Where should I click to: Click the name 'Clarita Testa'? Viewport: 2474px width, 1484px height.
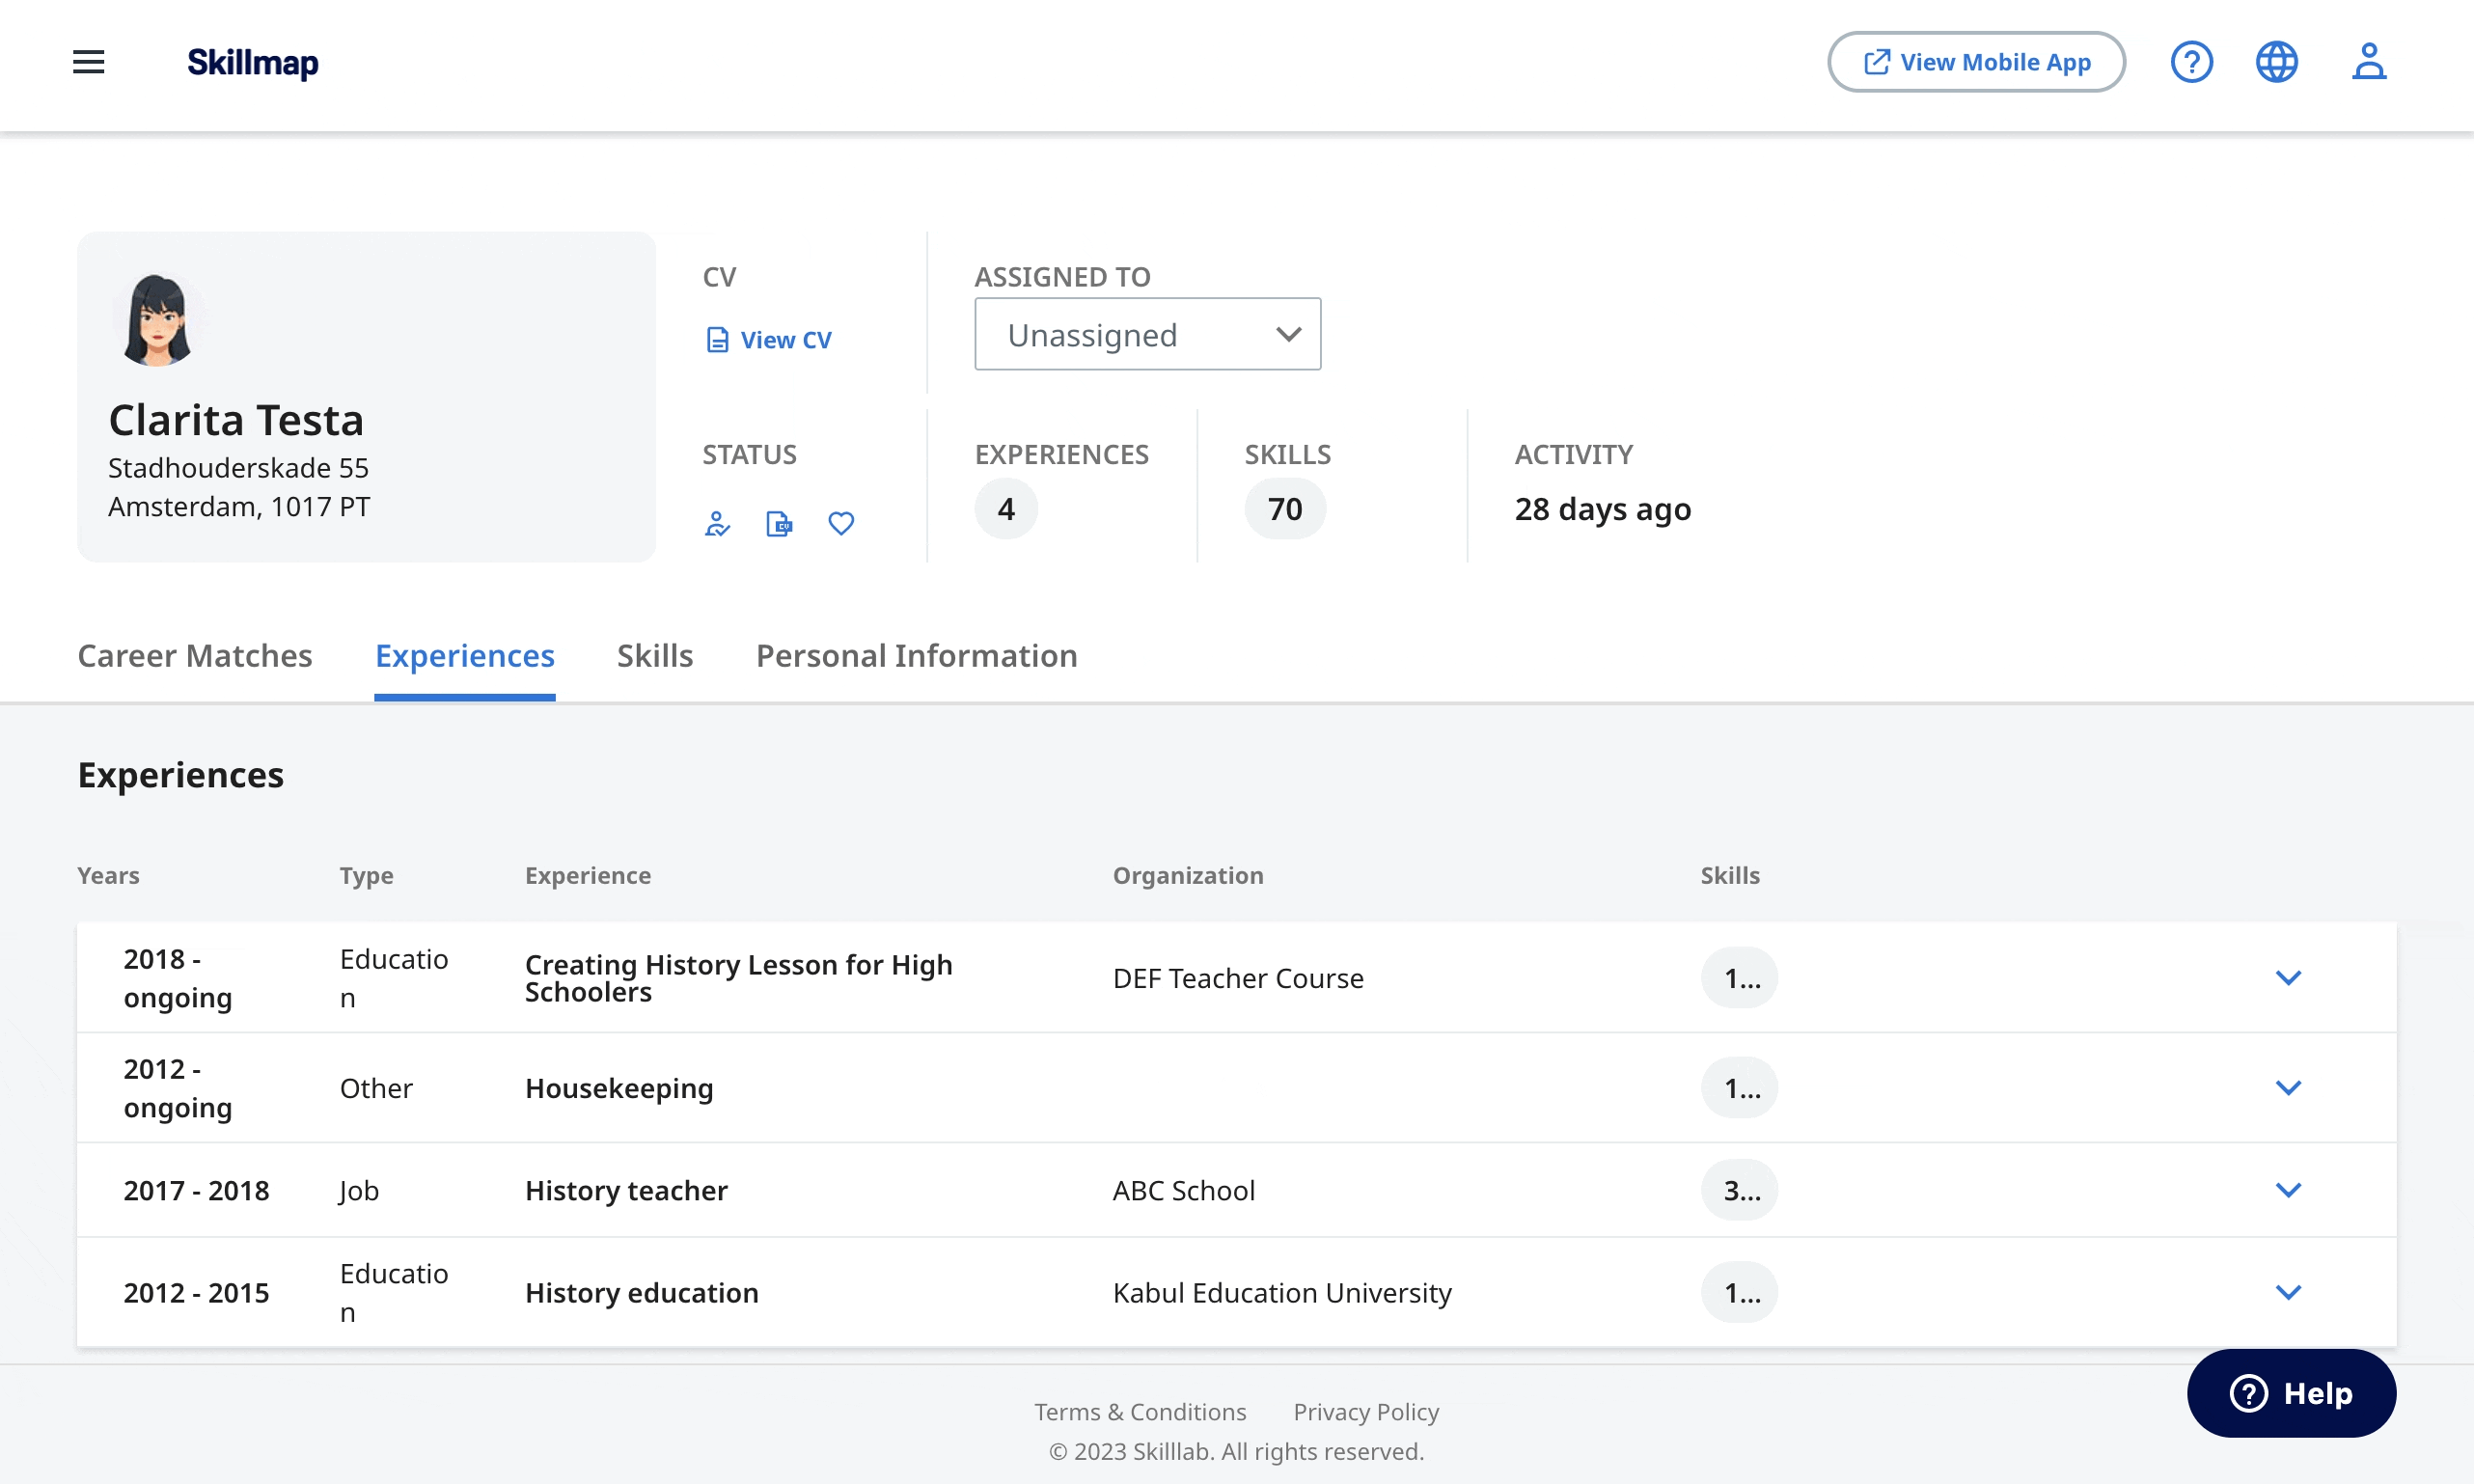click(236, 420)
